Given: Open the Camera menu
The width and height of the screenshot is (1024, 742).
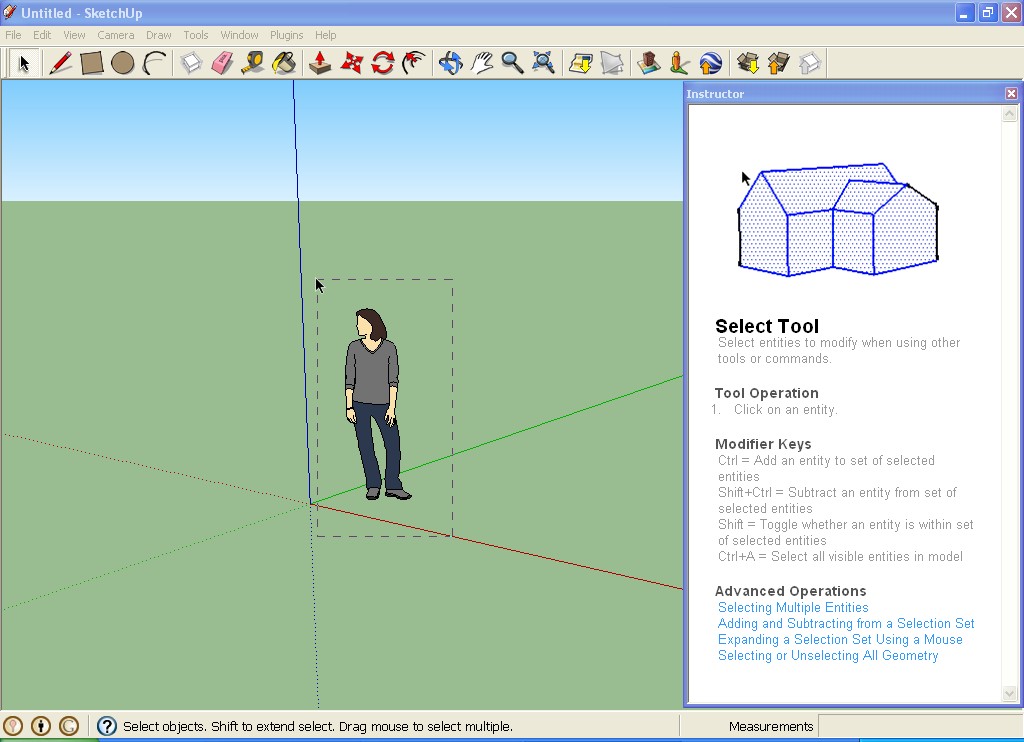Looking at the screenshot, I should tap(116, 34).
